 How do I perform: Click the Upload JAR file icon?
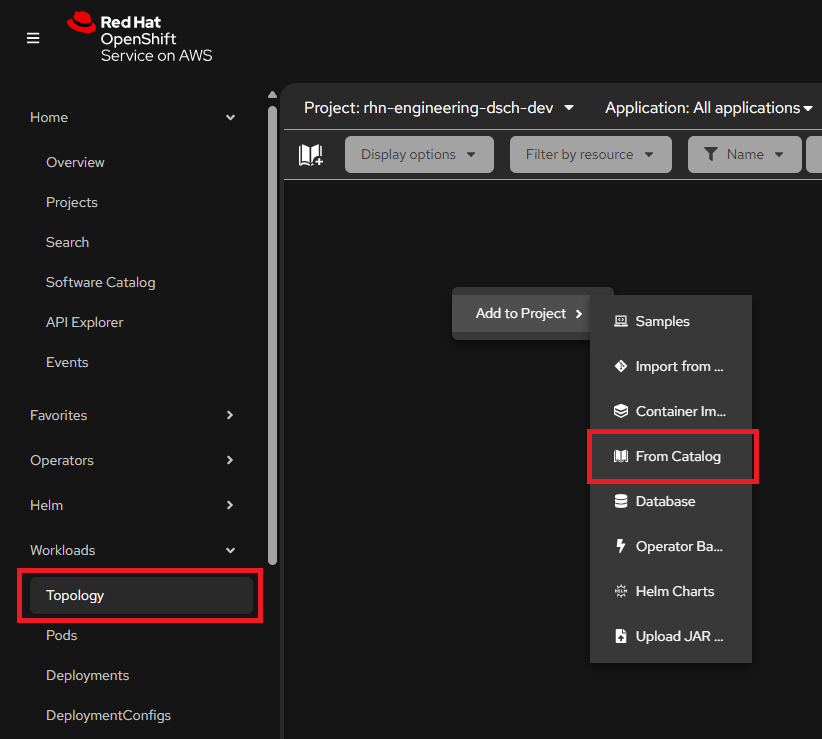(620, 636)
